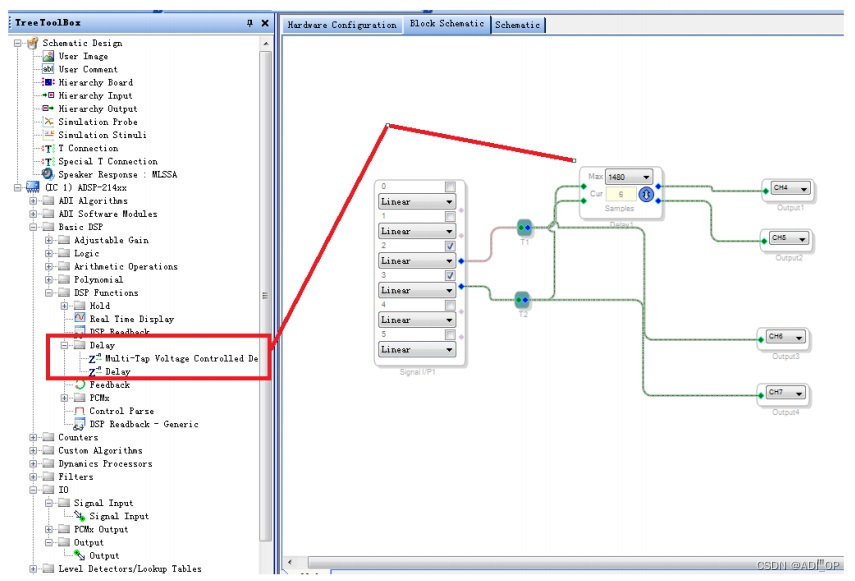The width and height of the screenshot is (855, 581).
Task: Uncheck input channel 3 checkbox
Action: coord(450,276)
